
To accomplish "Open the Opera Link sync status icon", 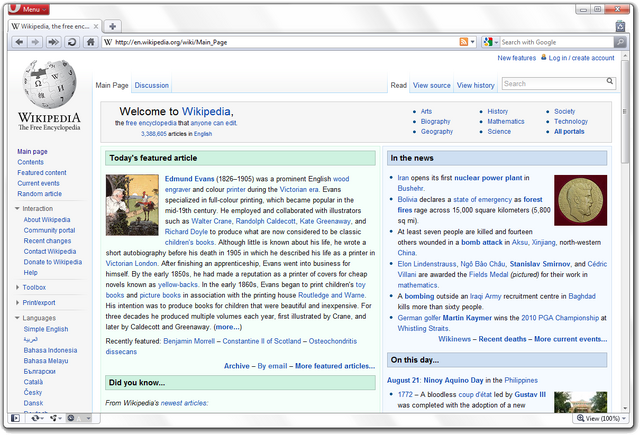I will coord(37,418).
